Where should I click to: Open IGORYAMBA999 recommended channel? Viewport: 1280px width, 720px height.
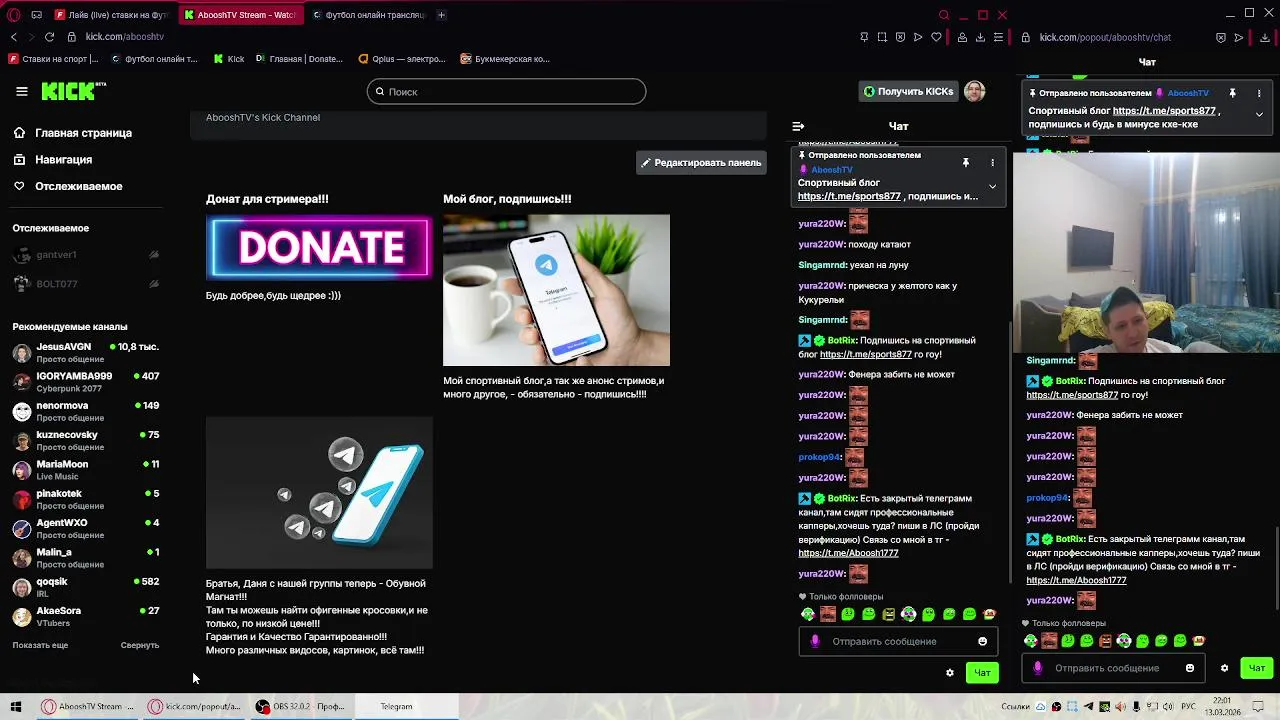(86, 382)
